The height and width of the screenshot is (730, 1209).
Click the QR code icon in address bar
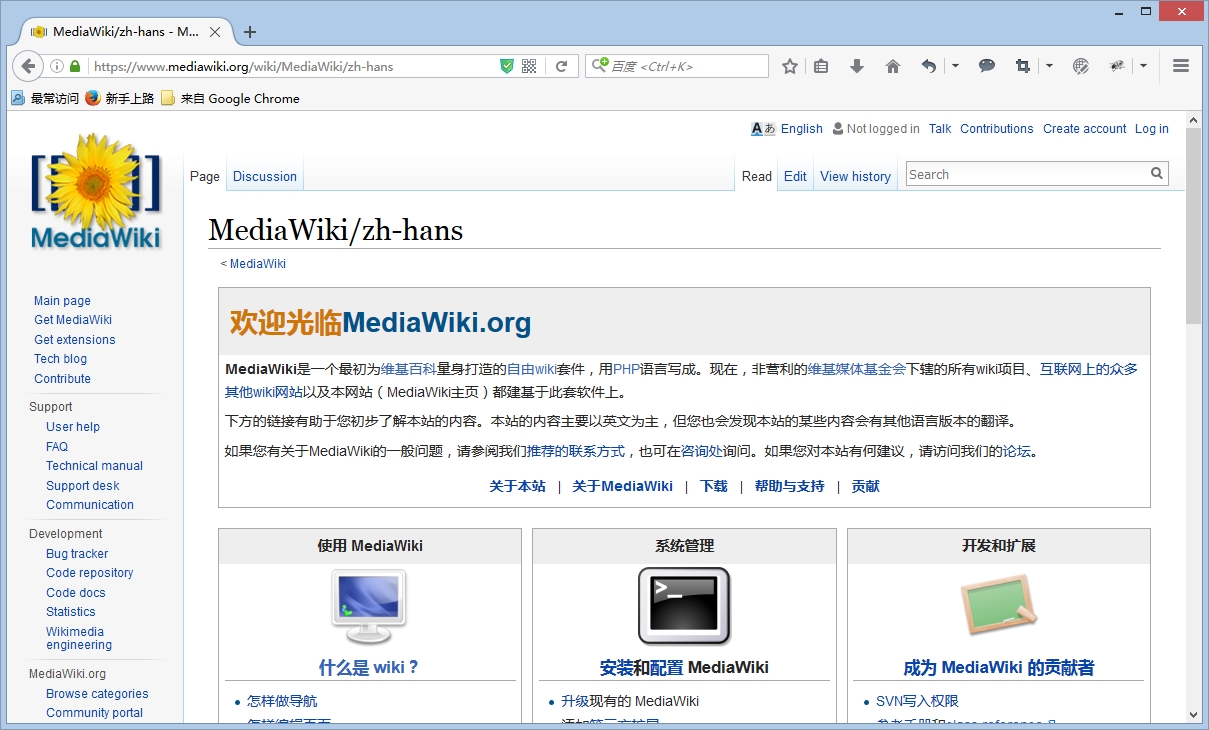[530, 66]
